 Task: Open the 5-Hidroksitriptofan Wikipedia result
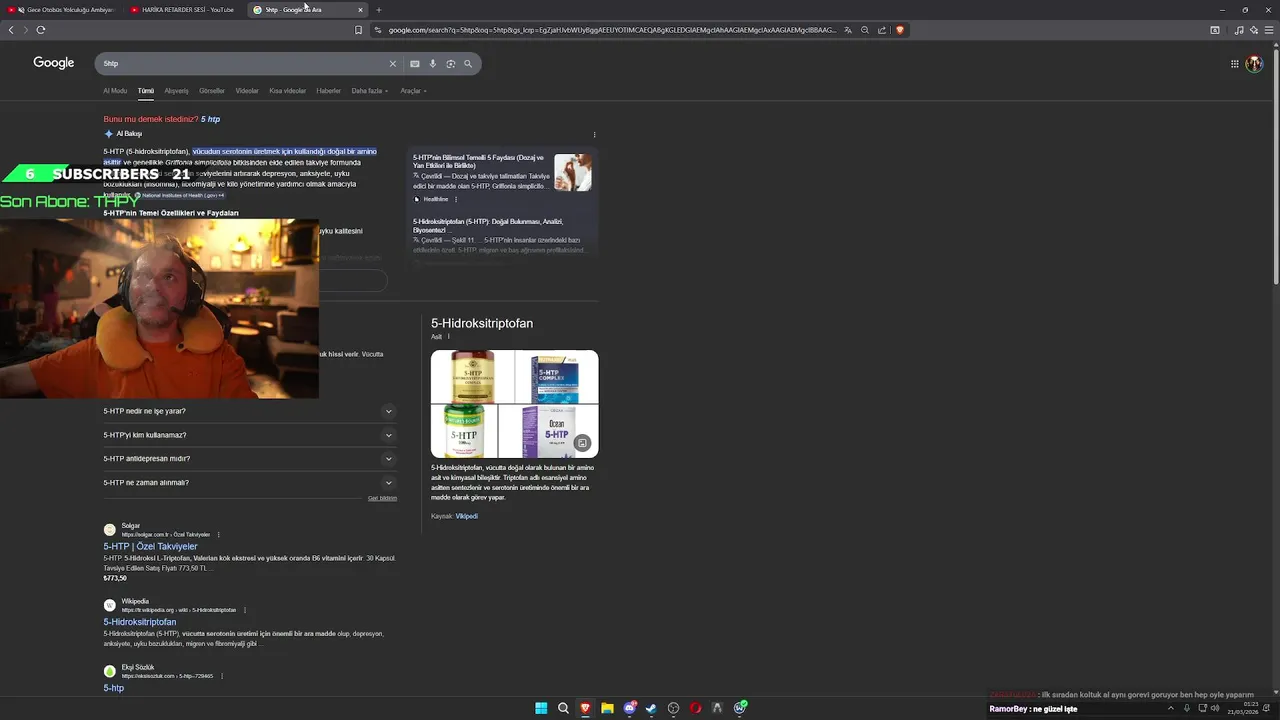tap(139, 622)
